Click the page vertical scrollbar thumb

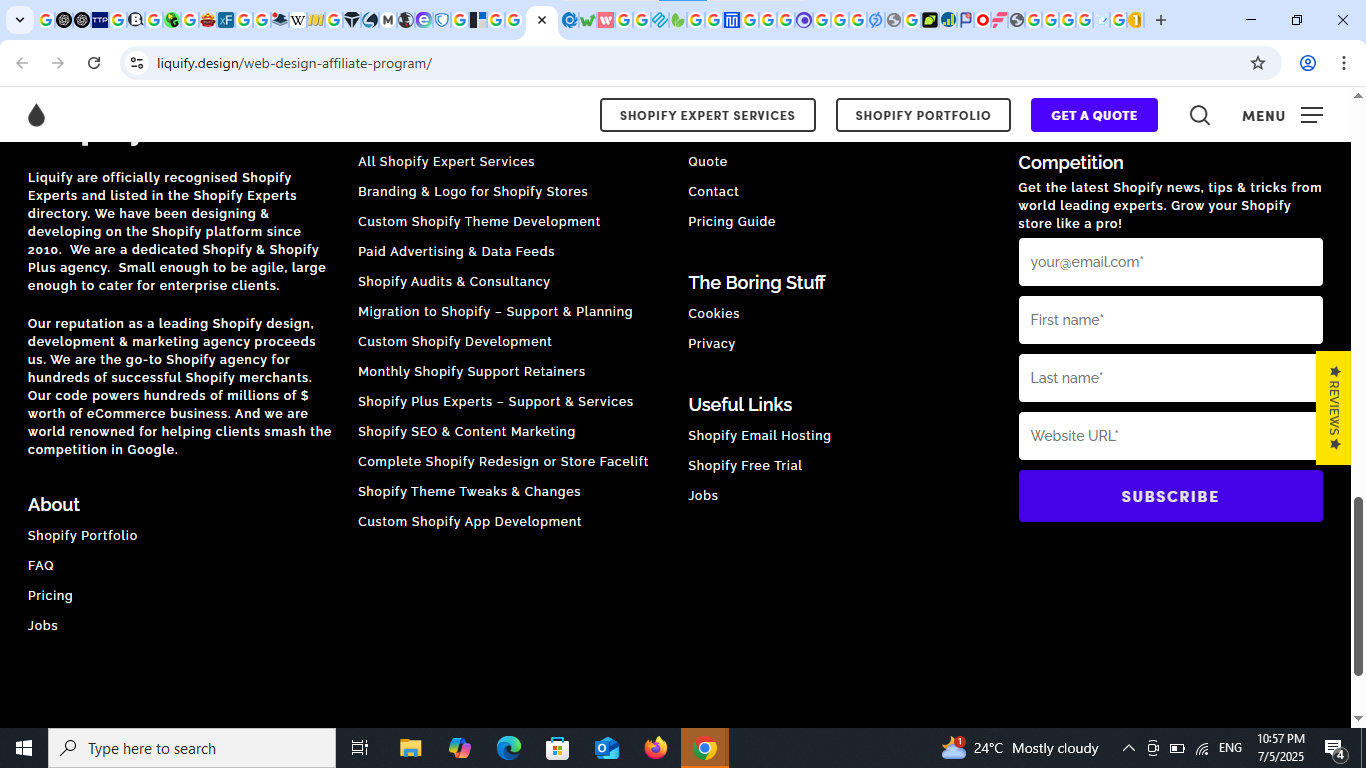point(1358,585)
